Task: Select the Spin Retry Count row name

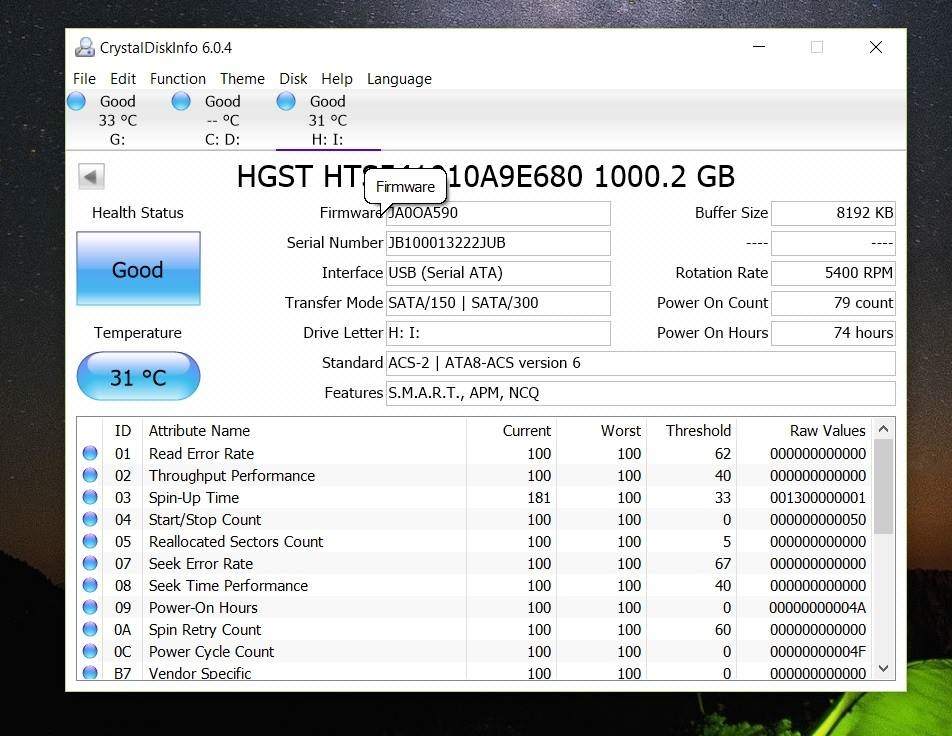Action: pyautogui.click(x=205, y=630)
